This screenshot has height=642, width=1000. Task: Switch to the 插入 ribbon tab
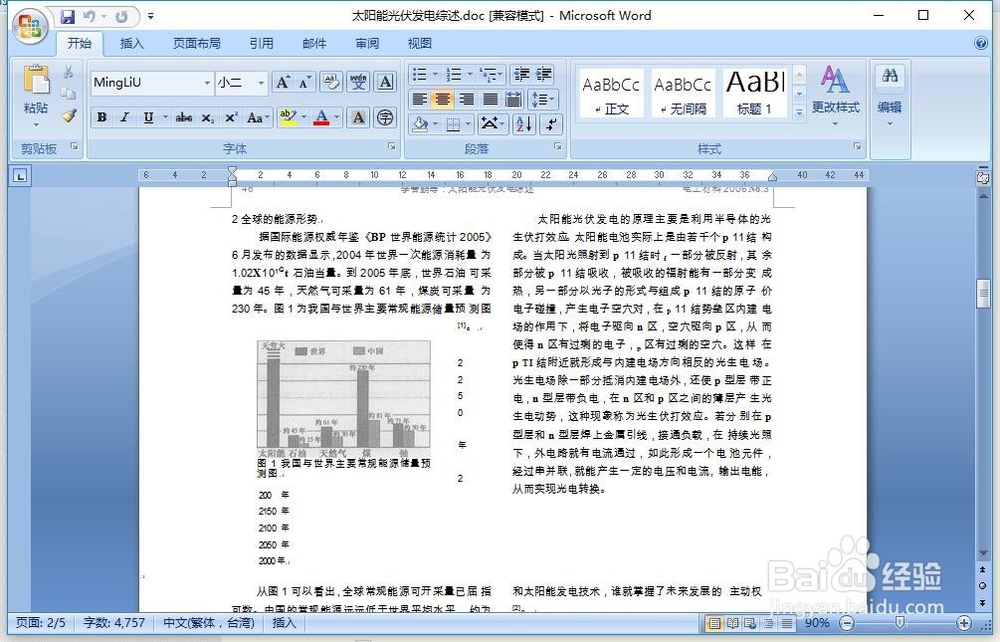pos(130,43)
